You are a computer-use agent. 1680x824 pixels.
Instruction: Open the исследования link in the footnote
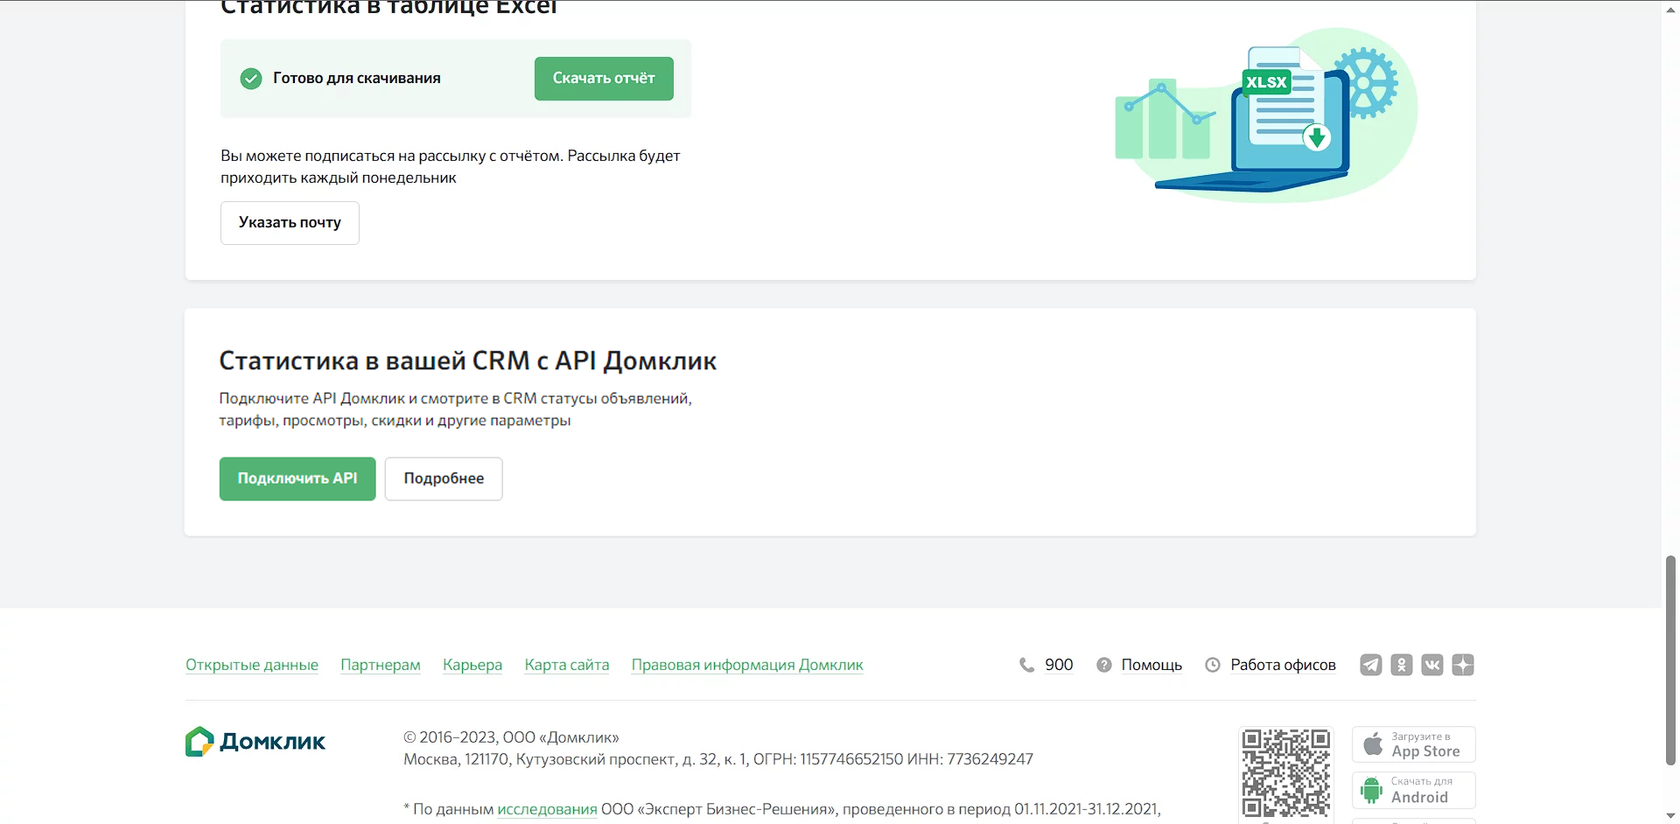tap(547, 809)
